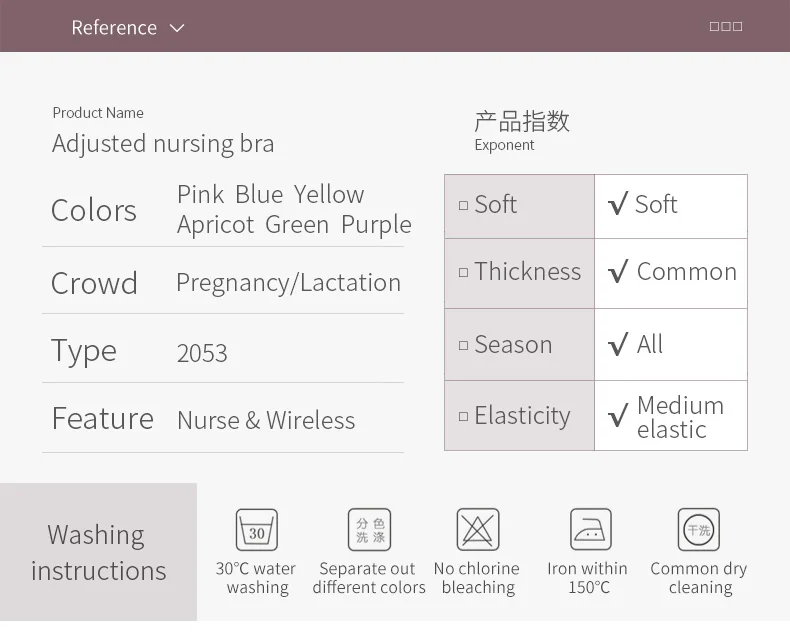
Task: Select the Medium elastic cell
Action: pos(671,416)
